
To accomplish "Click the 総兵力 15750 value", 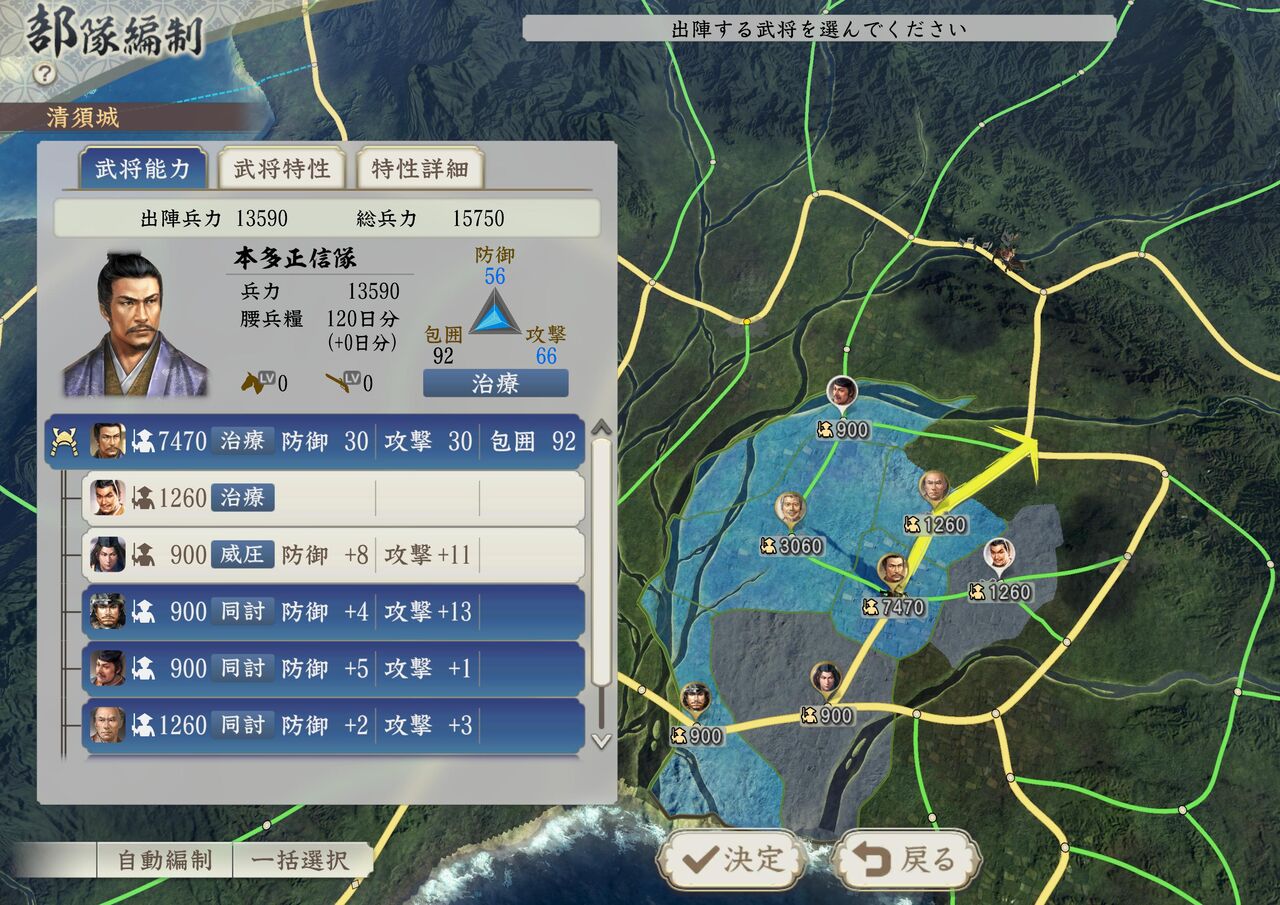I will (478, 218).
